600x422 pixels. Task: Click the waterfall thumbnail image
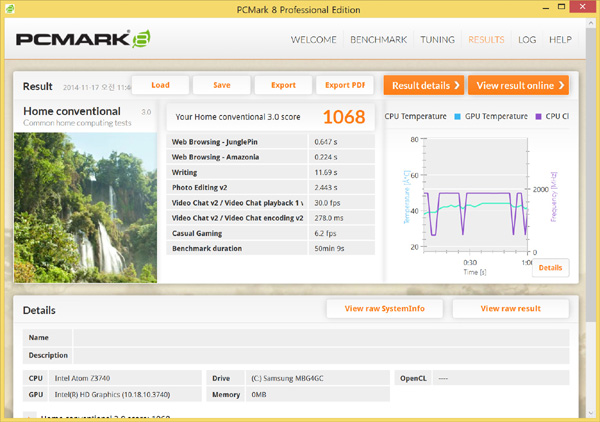(85, 208)
